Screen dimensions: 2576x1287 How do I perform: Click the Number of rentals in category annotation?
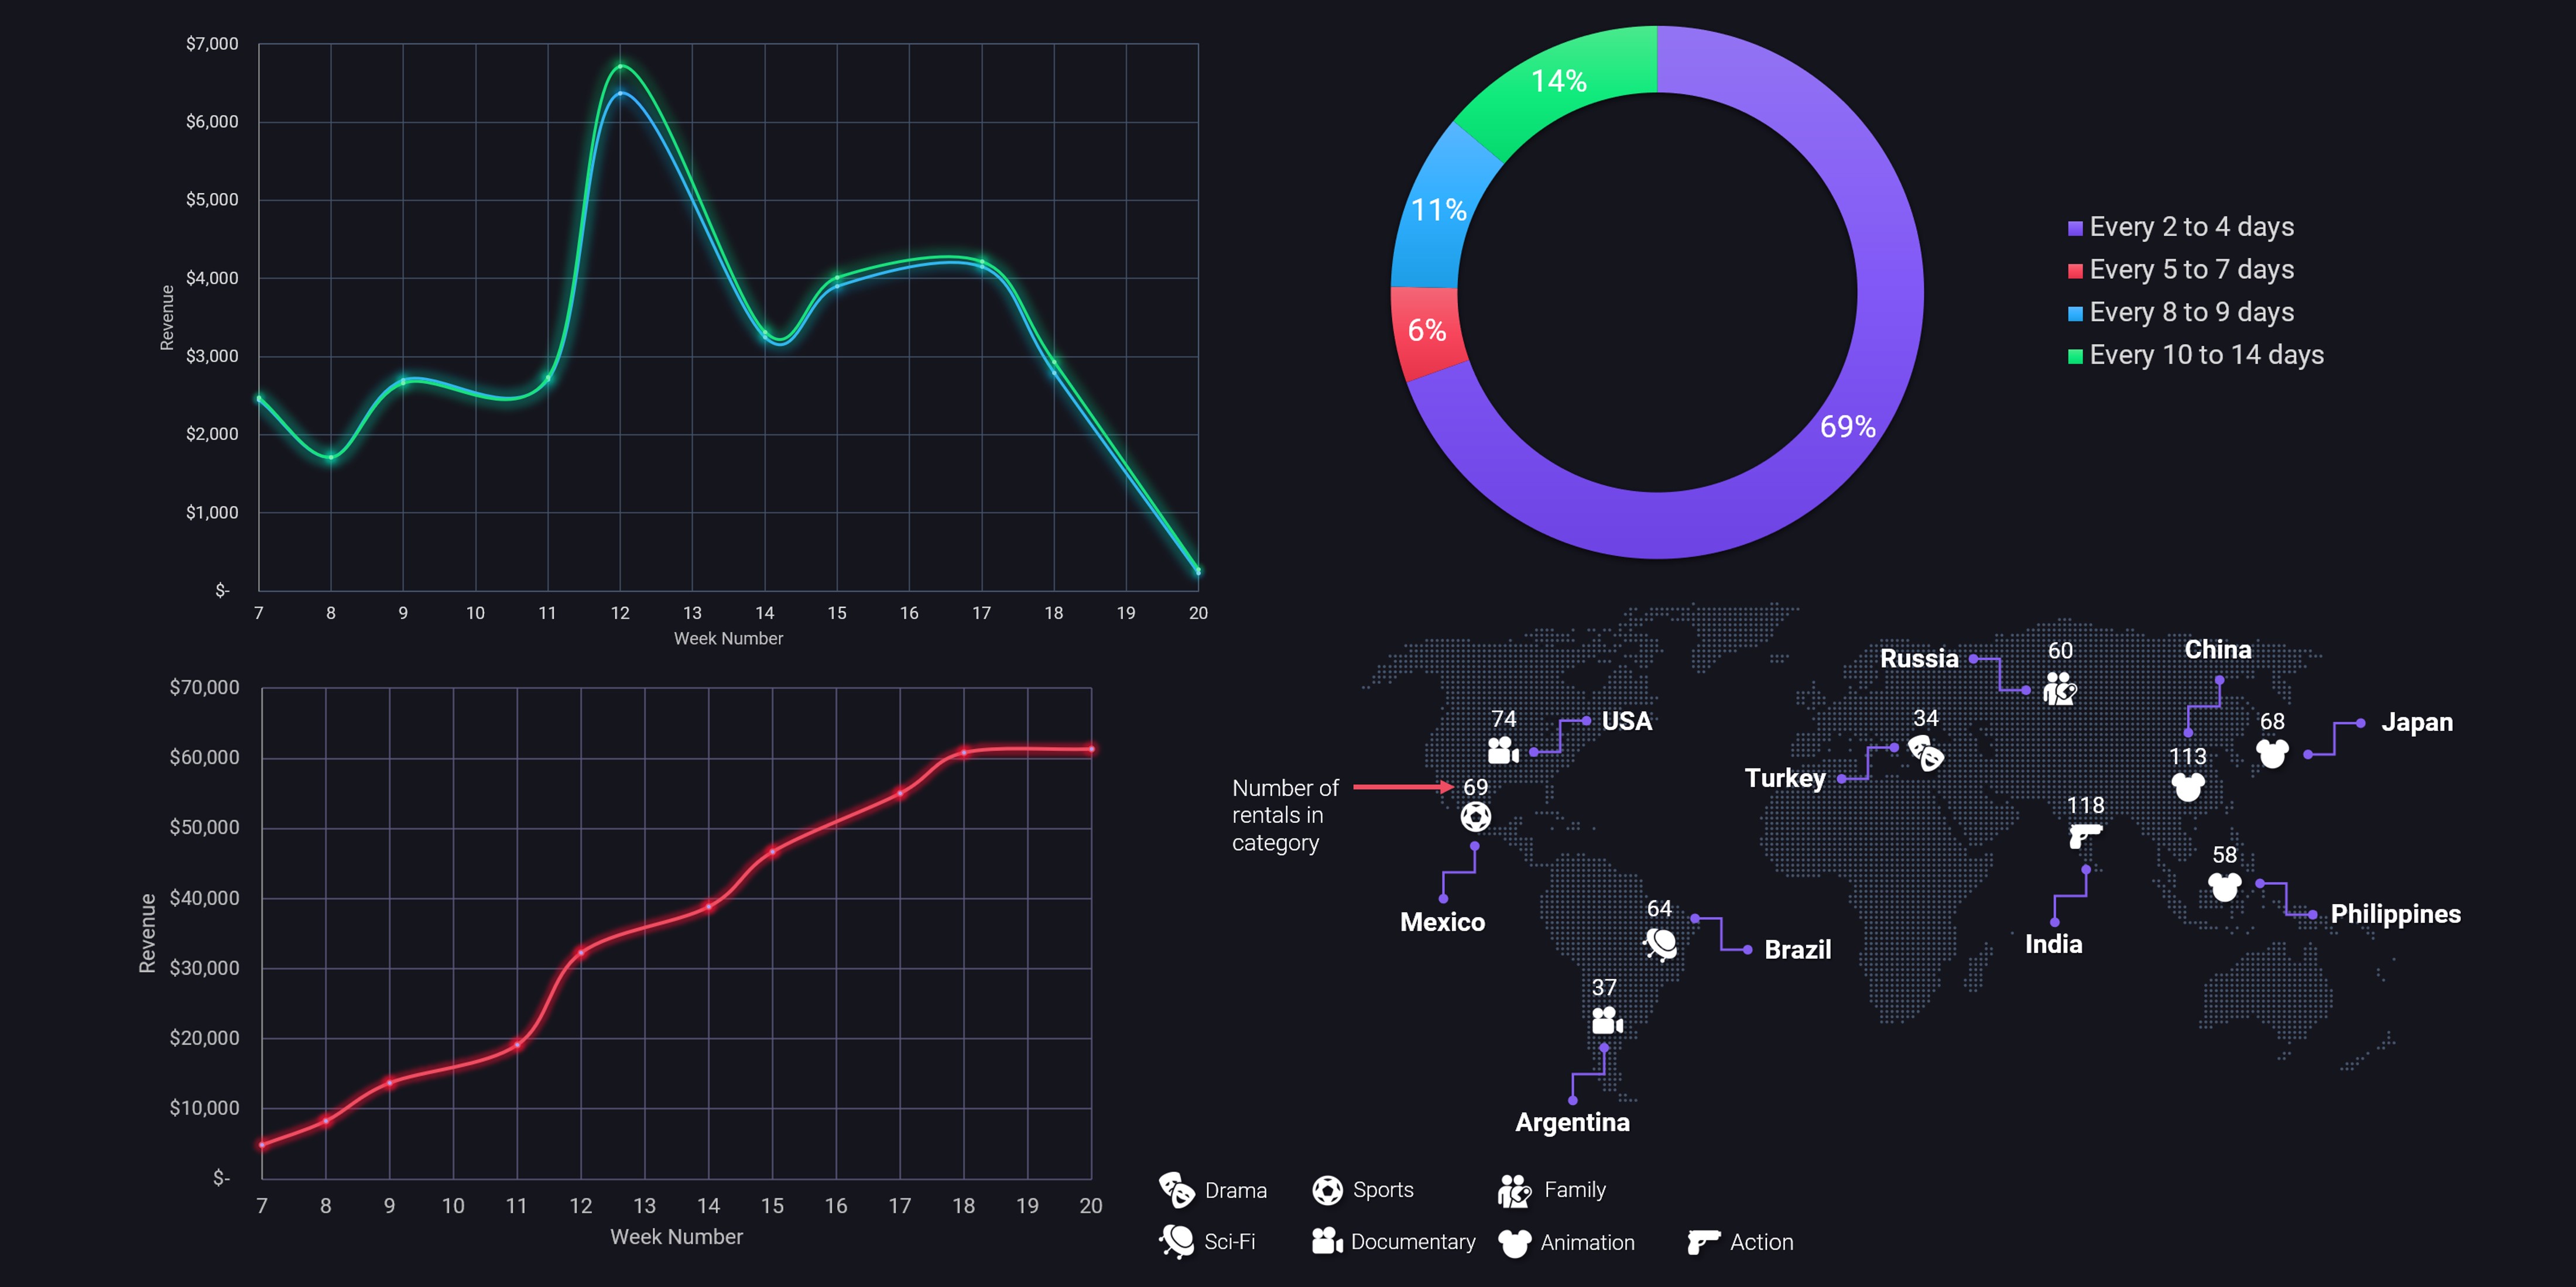coord(1285,815)
